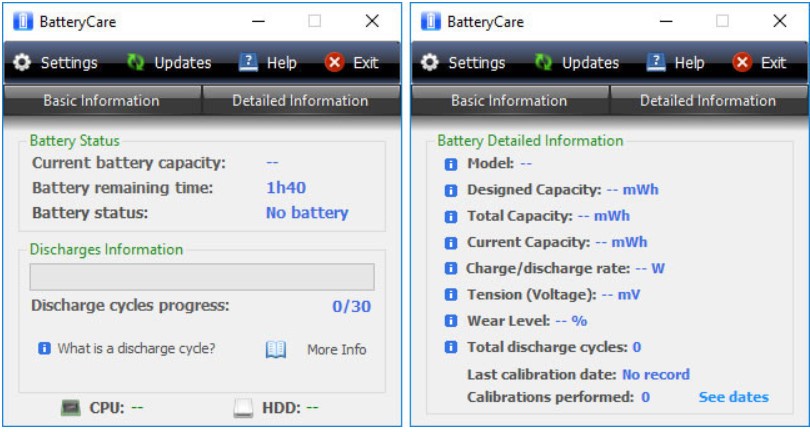Image resolution: width=810 pixels, height=432 pixels.
Task: Click the info icon next to Tension (Voltage)
Action: (451, 295)
